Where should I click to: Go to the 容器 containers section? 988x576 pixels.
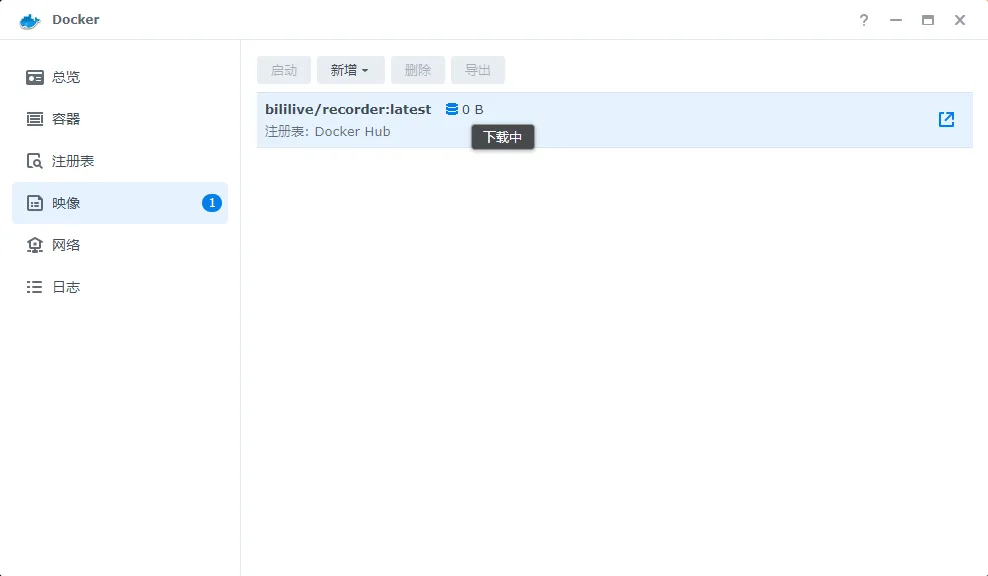tap(120, 119)
